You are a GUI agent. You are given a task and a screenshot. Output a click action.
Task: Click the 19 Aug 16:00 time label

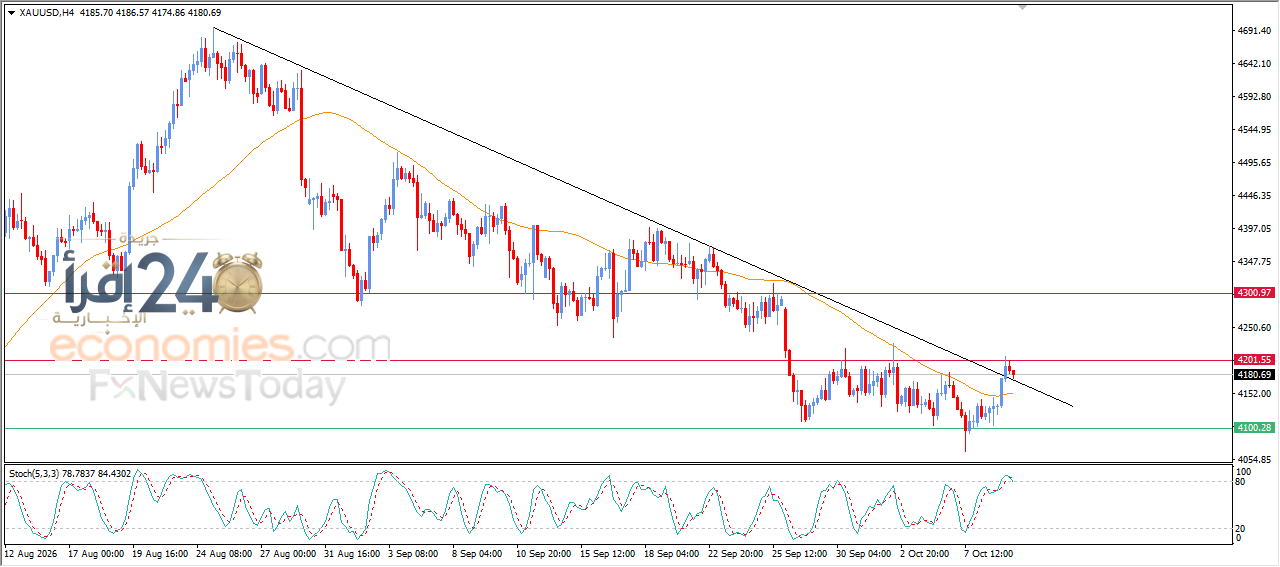pyautogui.click(x=160, y=552)
